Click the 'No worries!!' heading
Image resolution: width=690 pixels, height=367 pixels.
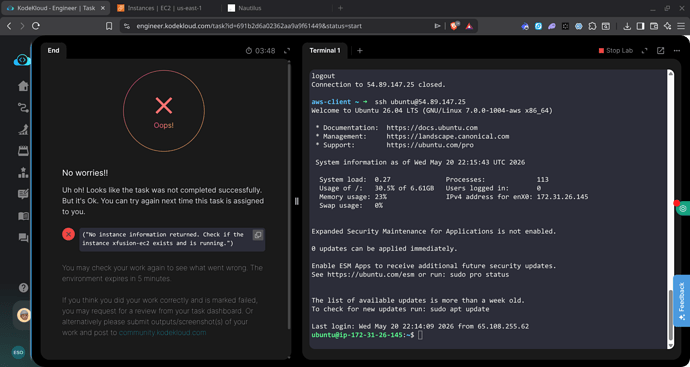pyautogui.click(x=85, y=173)
